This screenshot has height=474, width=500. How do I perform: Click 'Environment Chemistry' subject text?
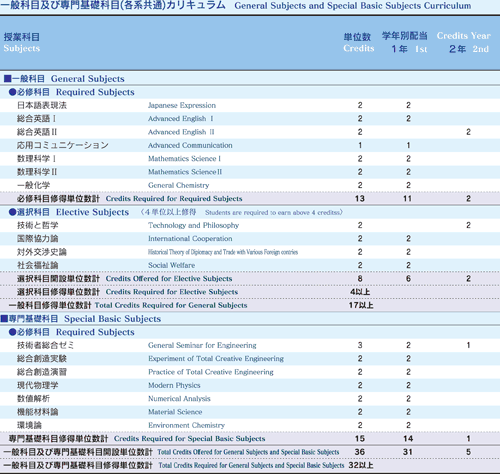(x=187, y=425)
